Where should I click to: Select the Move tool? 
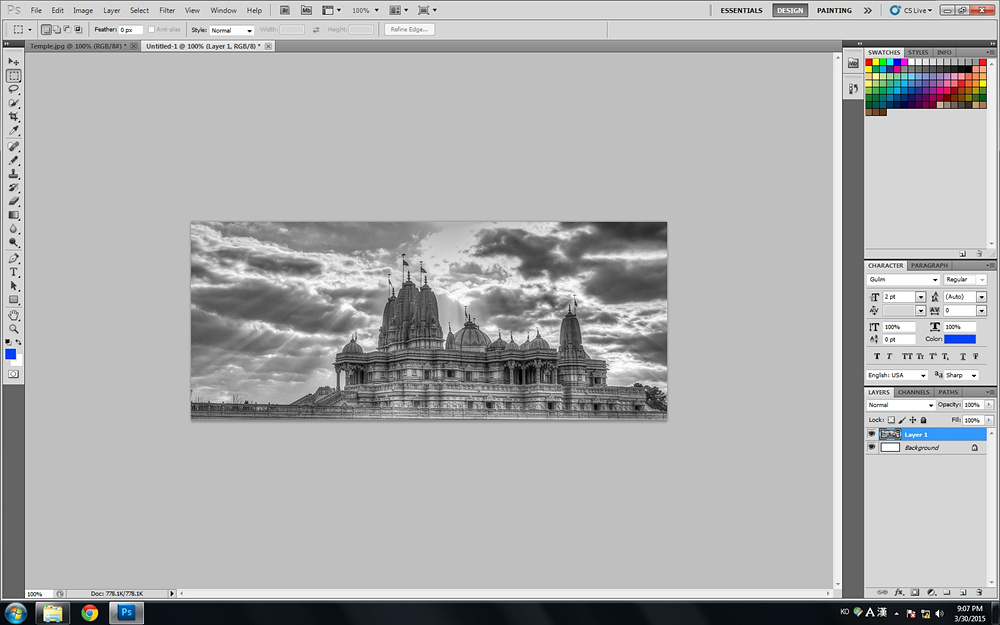click(14, 62)
